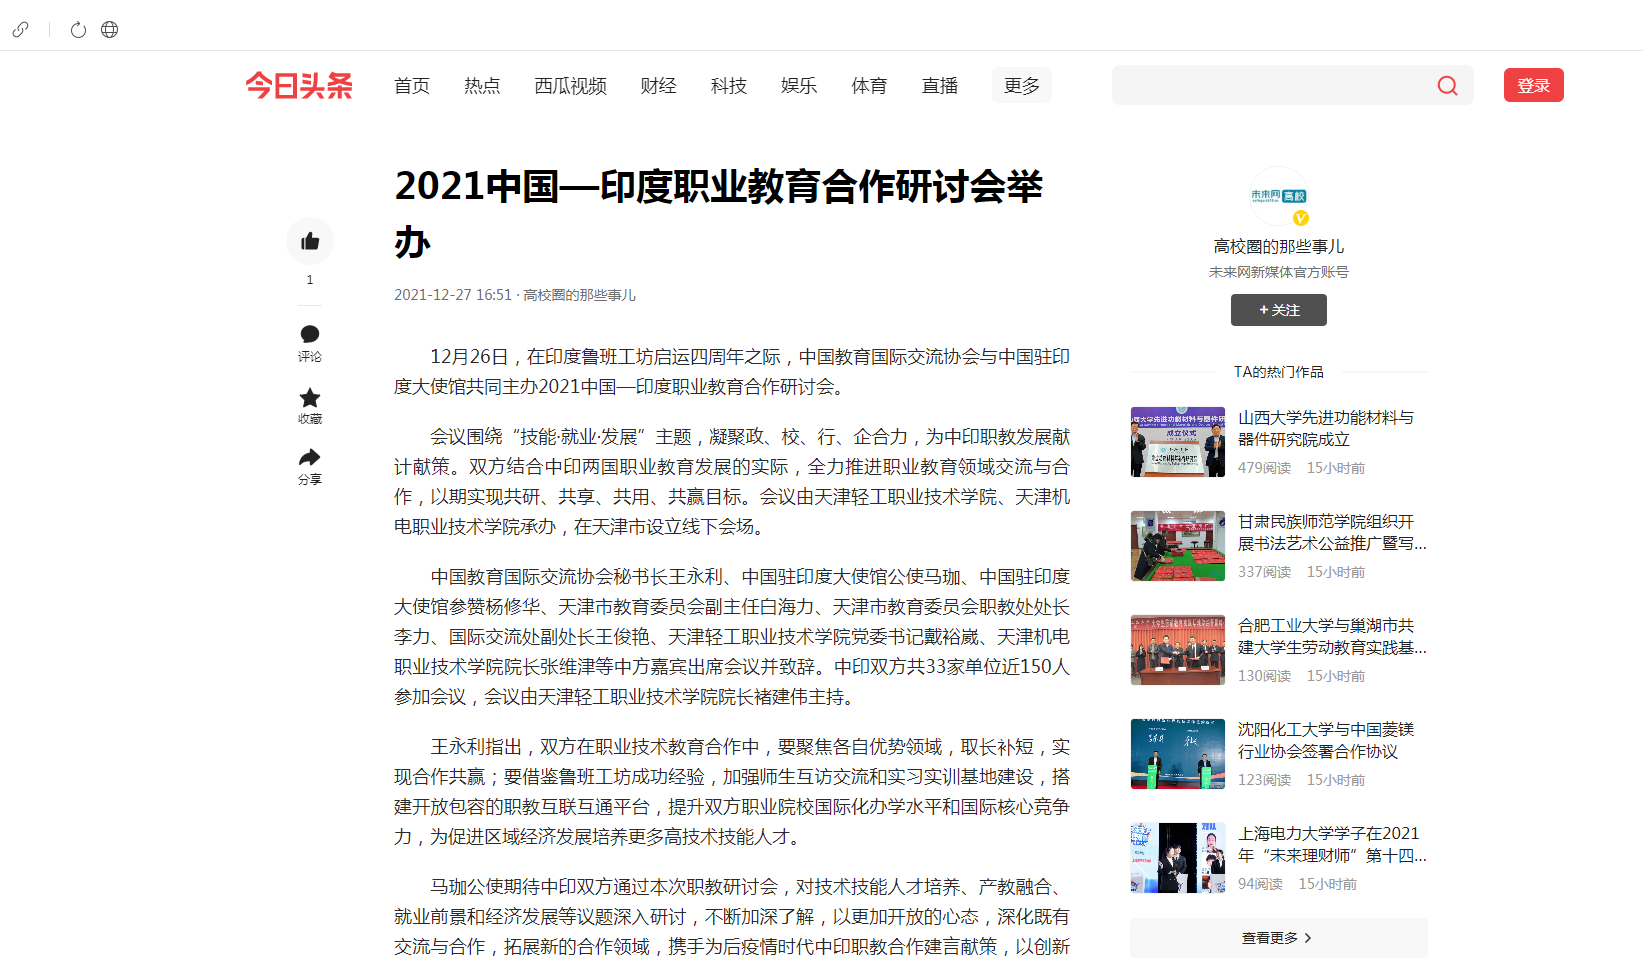1643x962 pixels.
Task: Open the 西瓜视频 navigation tab
Action: [x=570, y=86]
